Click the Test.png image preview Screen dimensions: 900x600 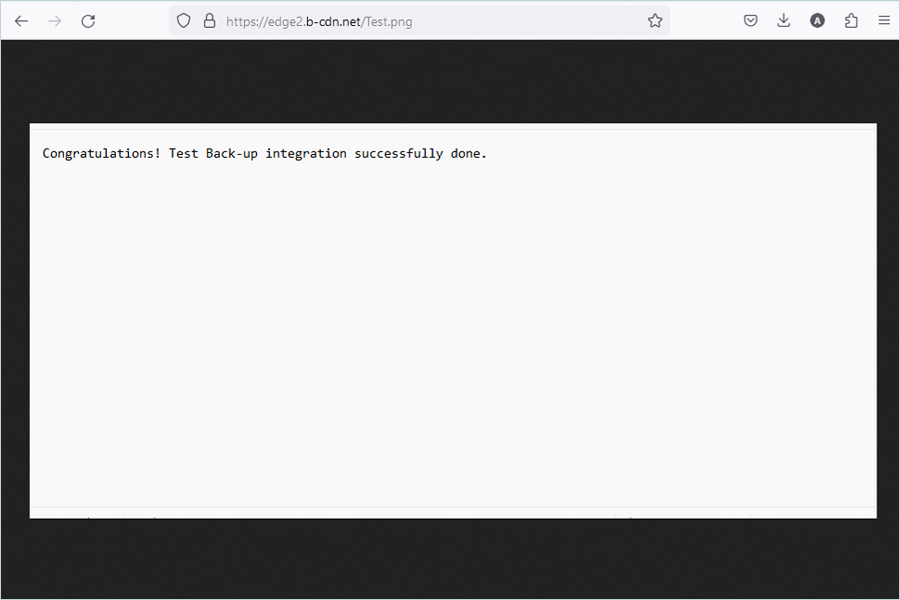453,321
